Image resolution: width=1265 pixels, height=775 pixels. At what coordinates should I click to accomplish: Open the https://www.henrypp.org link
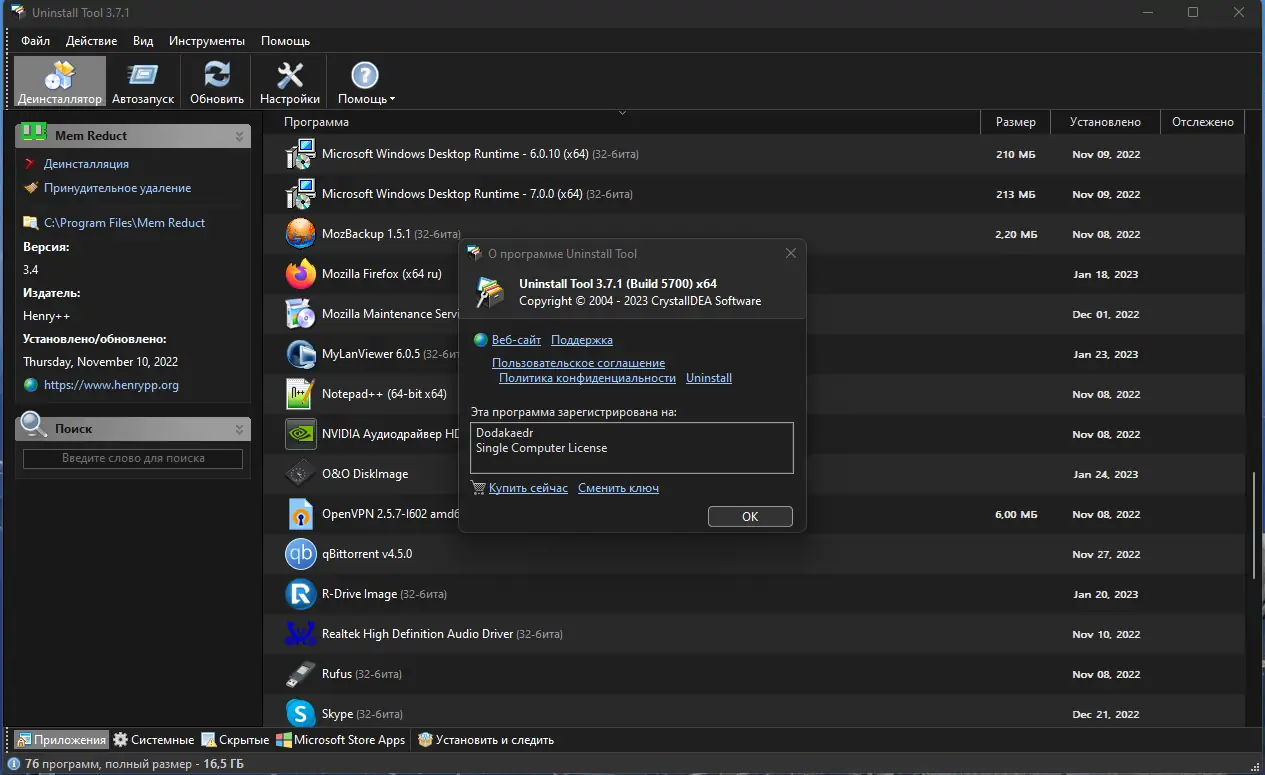[x=112, y=385]
